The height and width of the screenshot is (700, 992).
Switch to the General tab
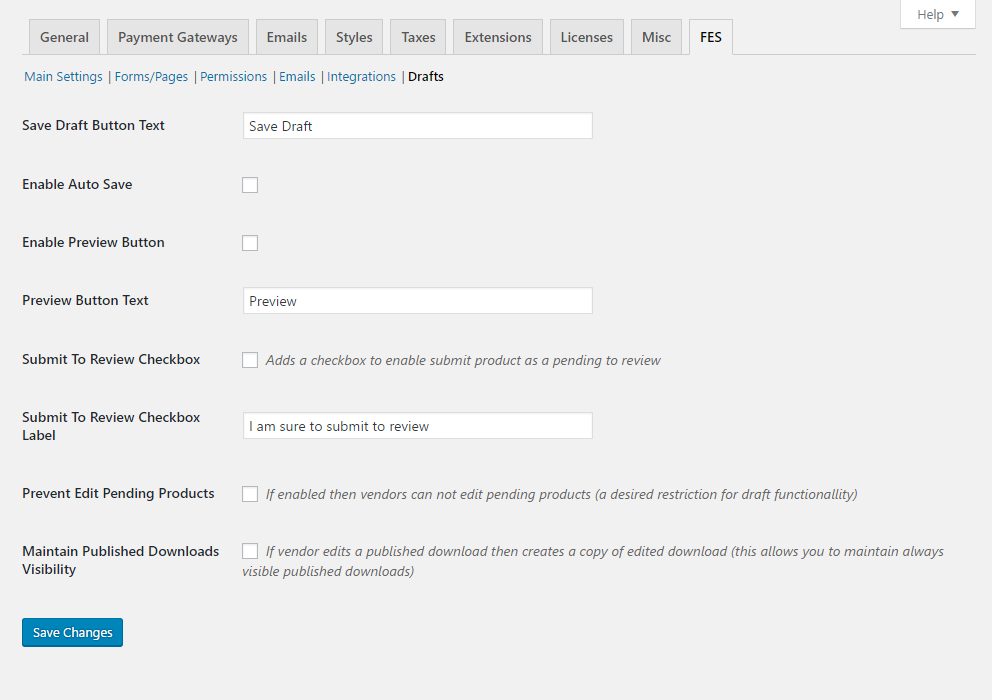point(64,37)
